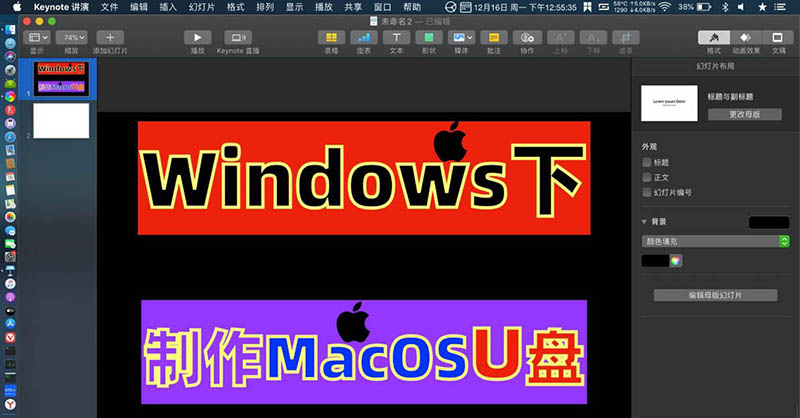Open the 编辑 menu
Image resolution: width=800 pixels, height=418 pixels.
click(139, 7)
